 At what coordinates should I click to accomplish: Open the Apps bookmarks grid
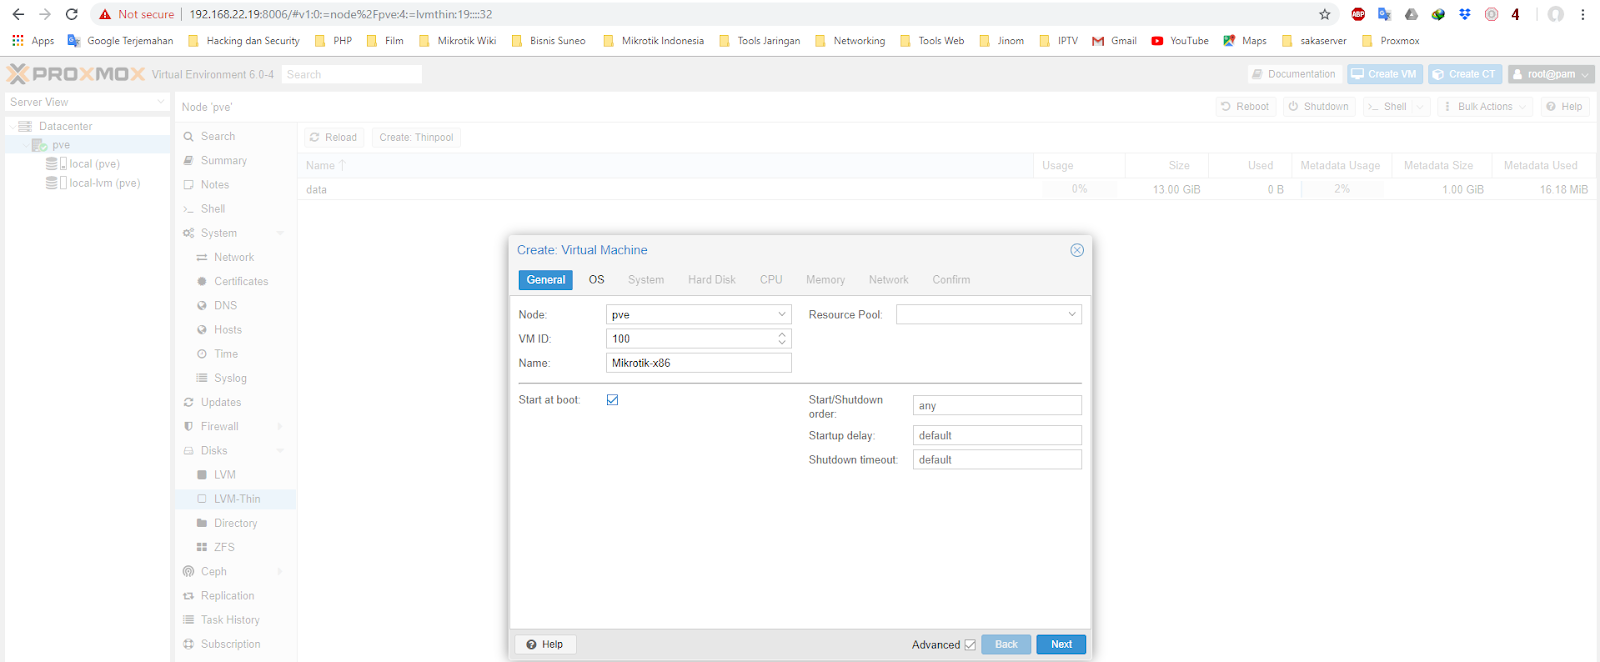point(33,41)
